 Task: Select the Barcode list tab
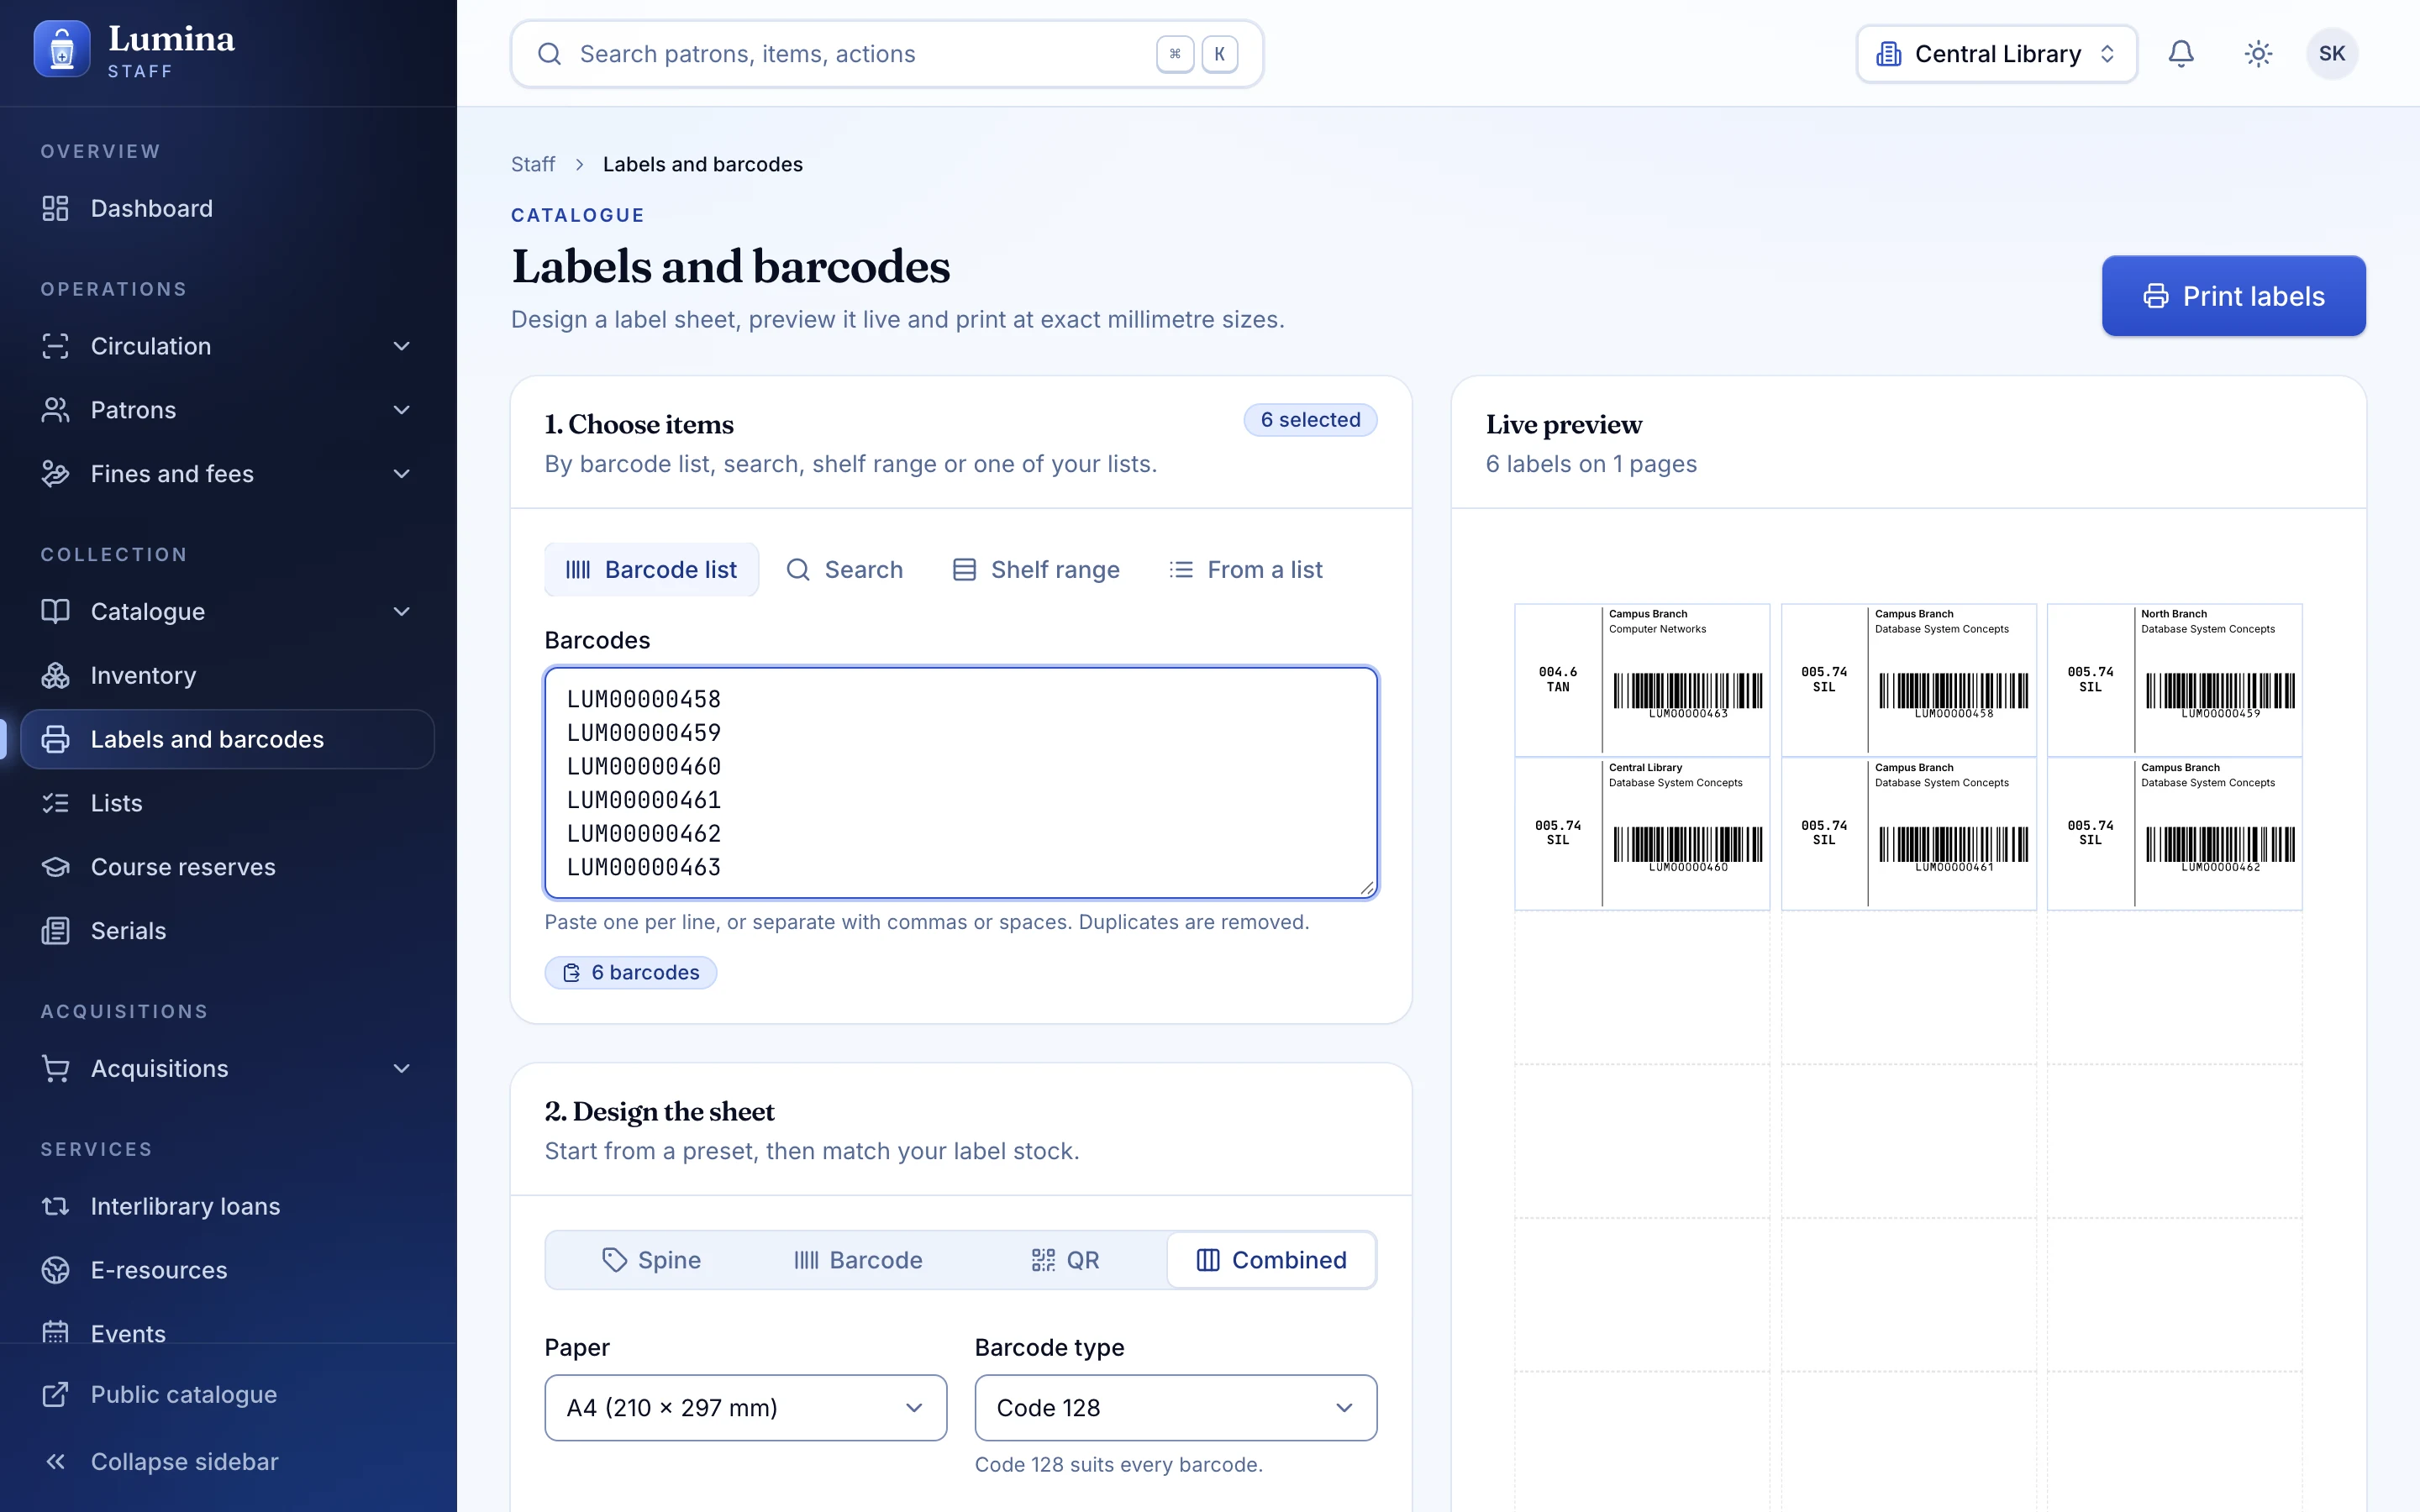point(651,569)
